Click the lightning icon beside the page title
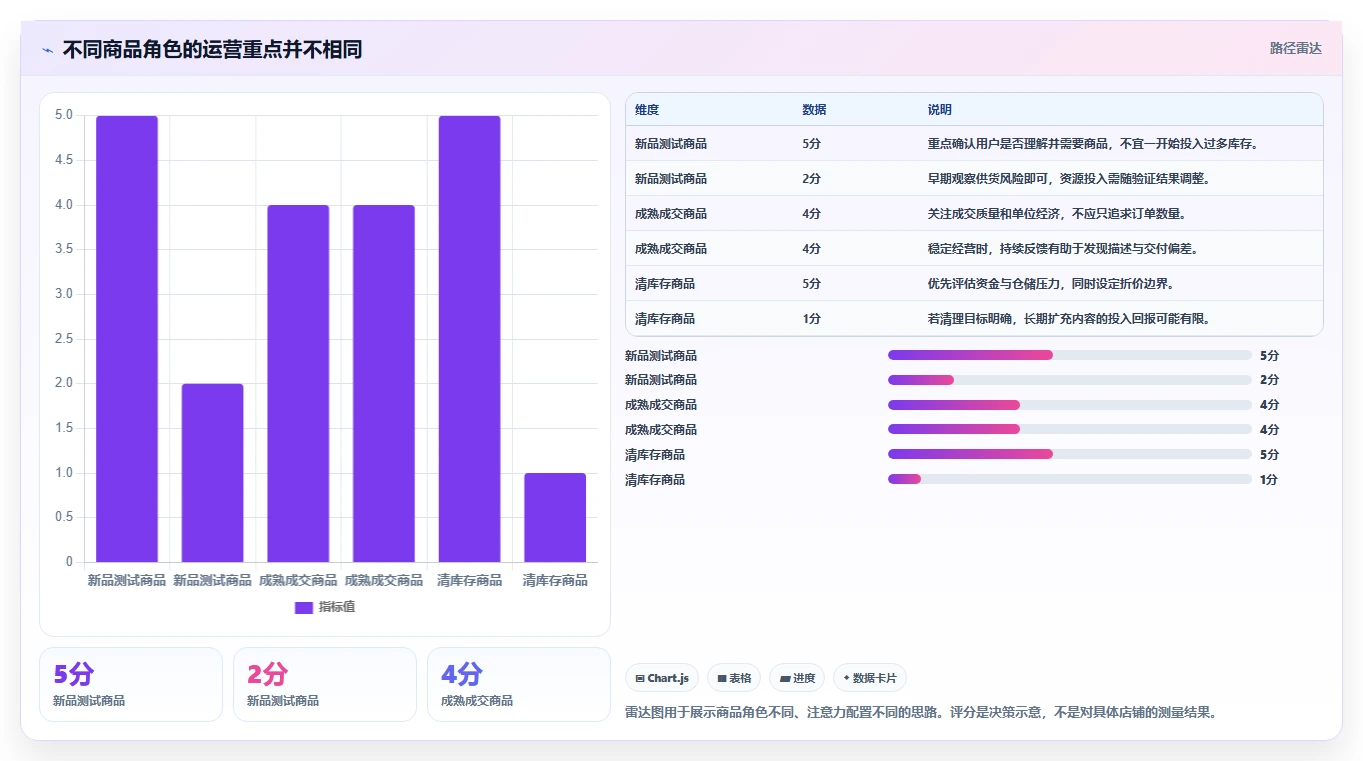1363x761 pixels. 48,50
